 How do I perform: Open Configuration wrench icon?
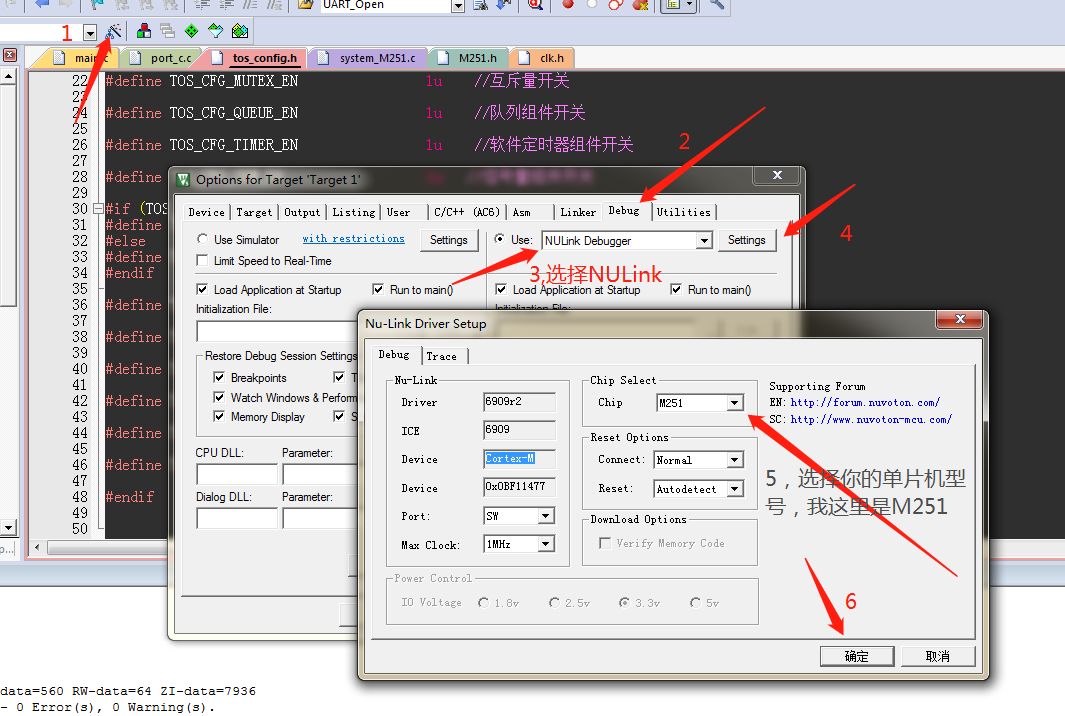[717, 4]
